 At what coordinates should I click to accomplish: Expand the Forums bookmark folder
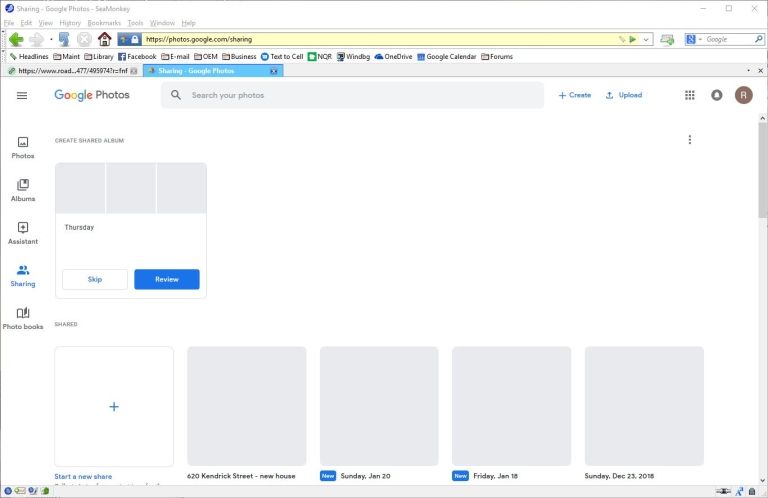[497, 57]
